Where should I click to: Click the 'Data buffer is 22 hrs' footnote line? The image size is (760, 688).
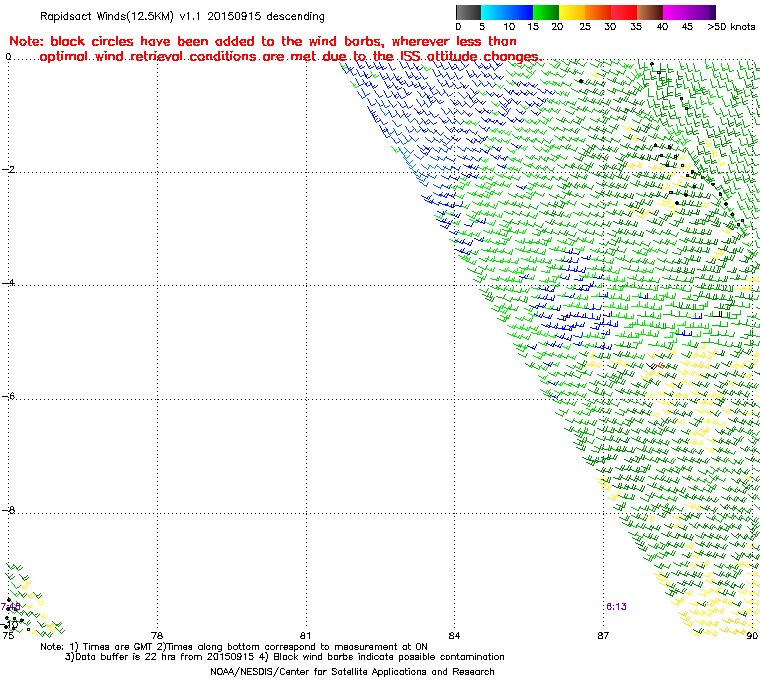pos(285,657)
